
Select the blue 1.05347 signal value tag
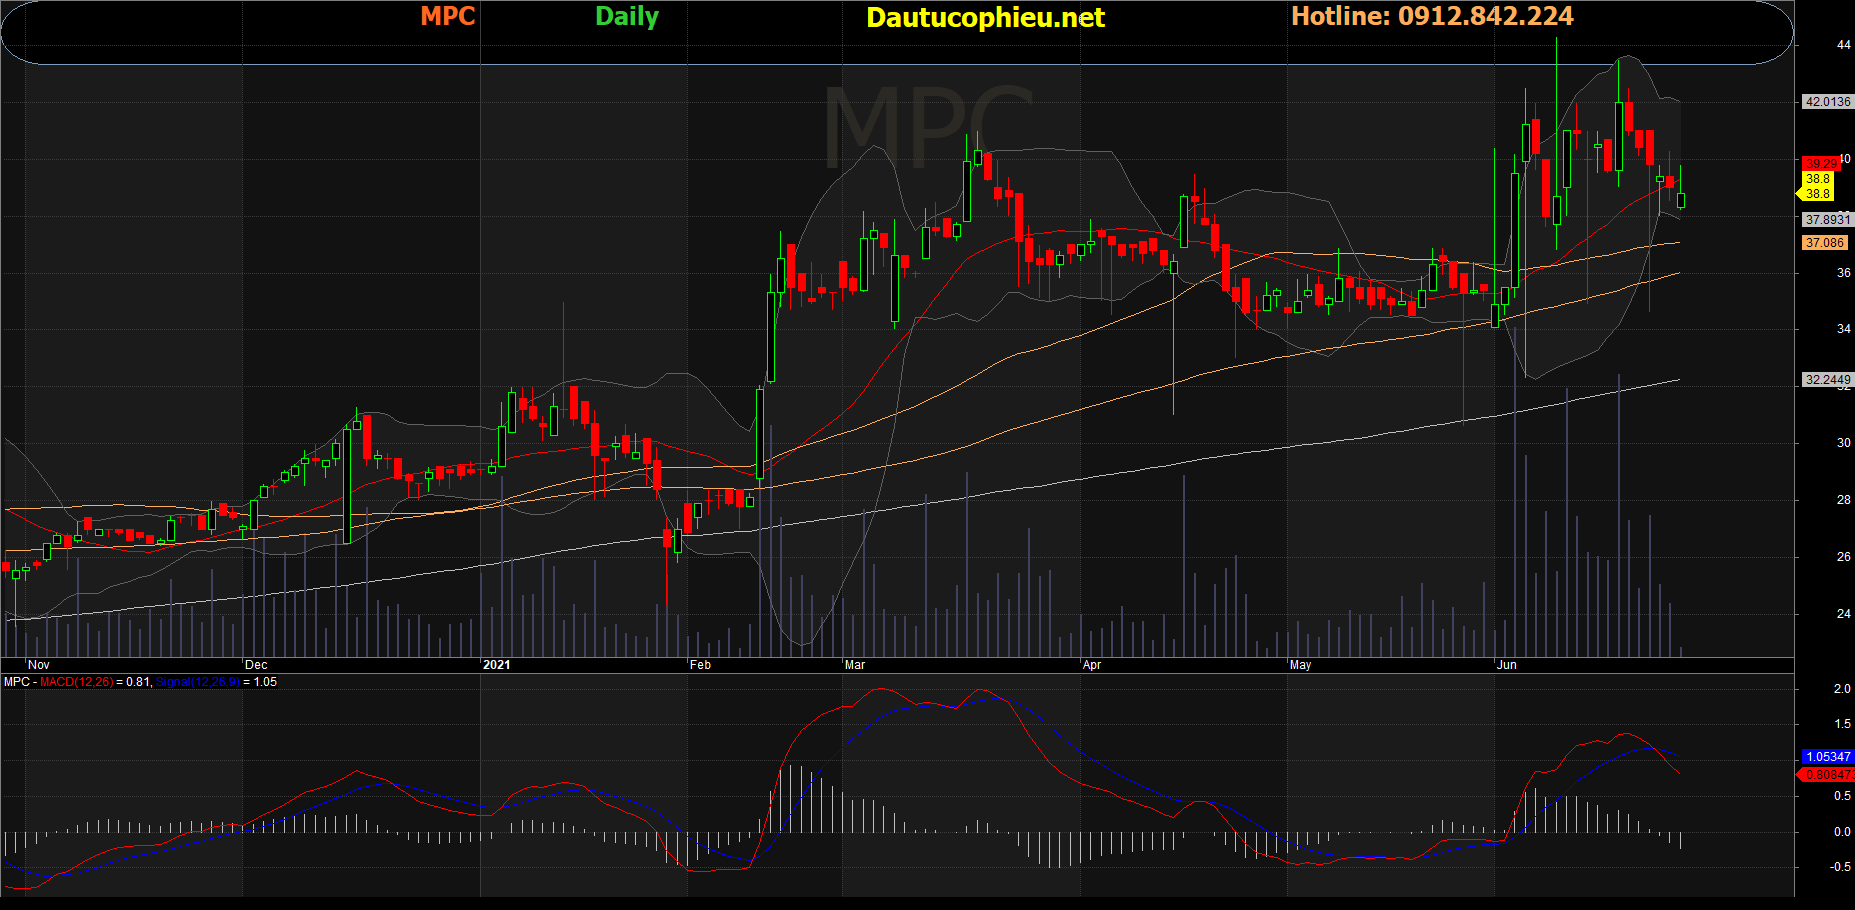[1828, 757]
